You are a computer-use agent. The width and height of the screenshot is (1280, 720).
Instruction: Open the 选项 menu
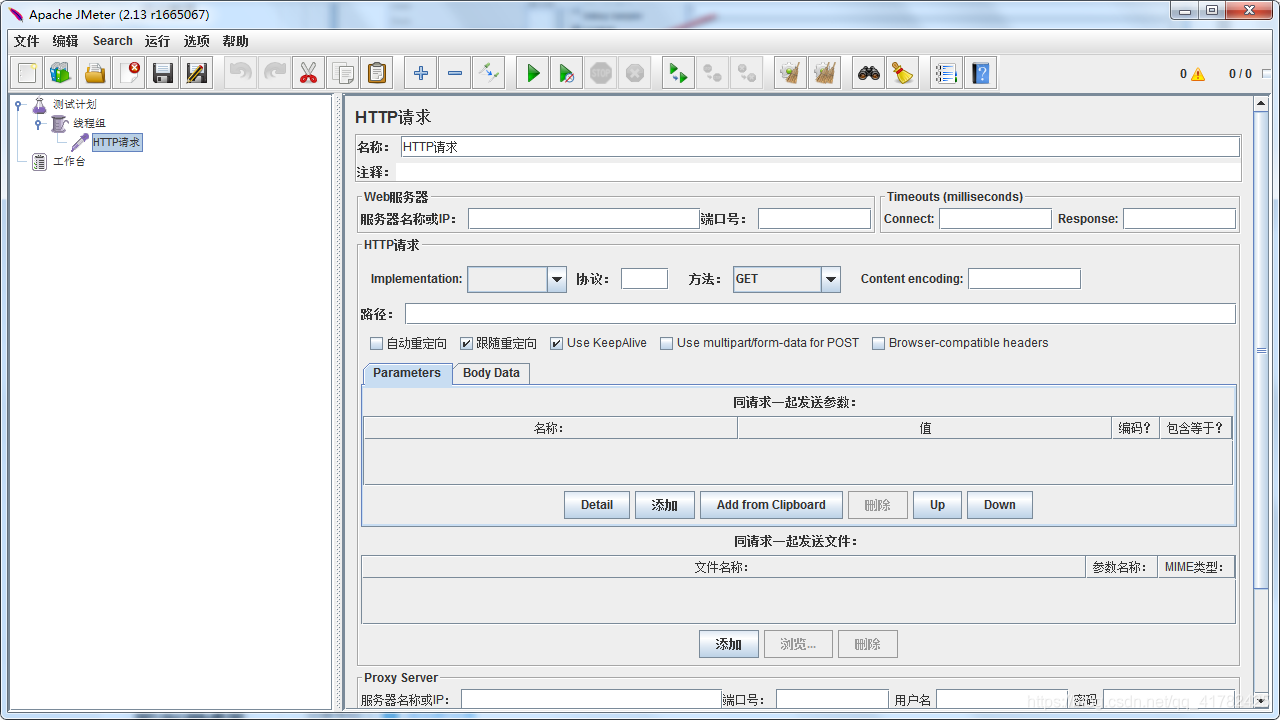pos(197,41)
